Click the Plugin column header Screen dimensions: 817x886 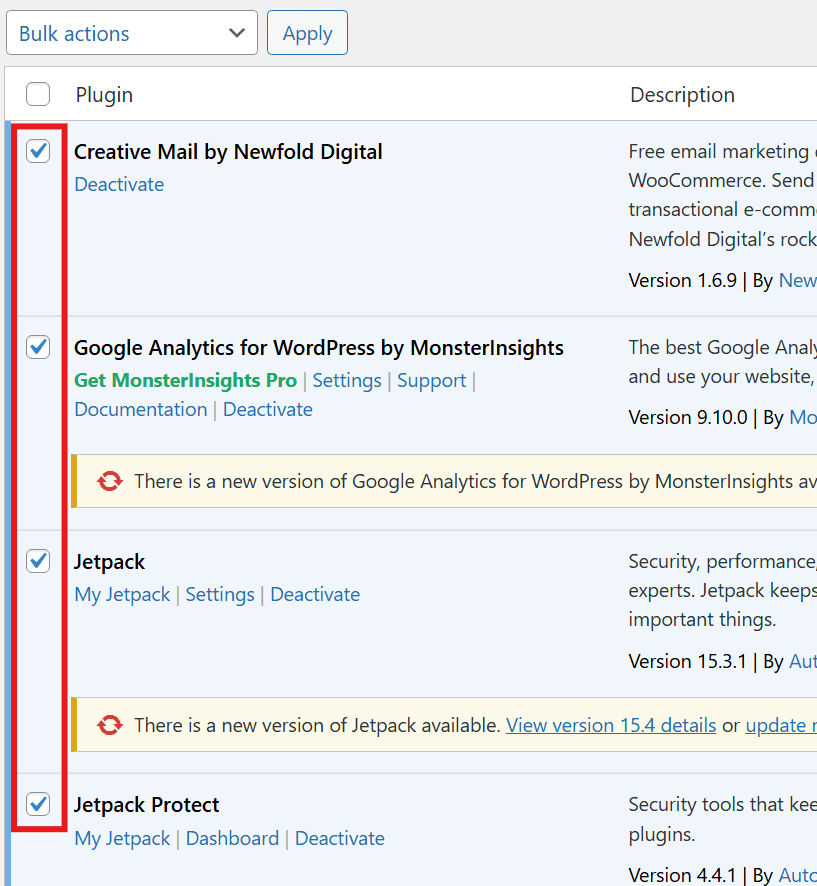pos(103,93)
